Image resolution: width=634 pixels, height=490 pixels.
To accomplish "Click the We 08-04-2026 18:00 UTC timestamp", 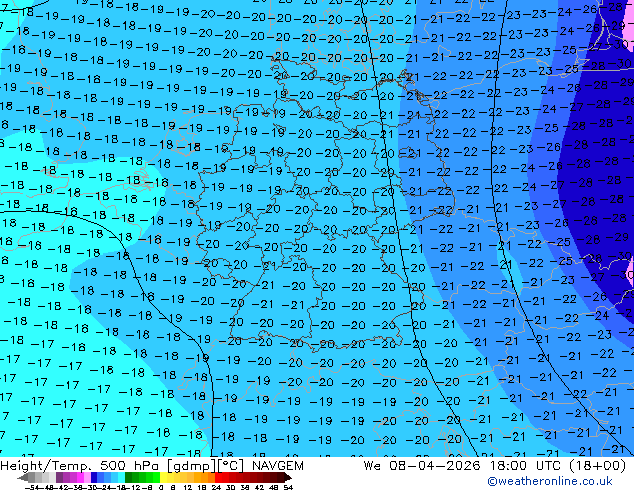I will (x=495, y=465).
